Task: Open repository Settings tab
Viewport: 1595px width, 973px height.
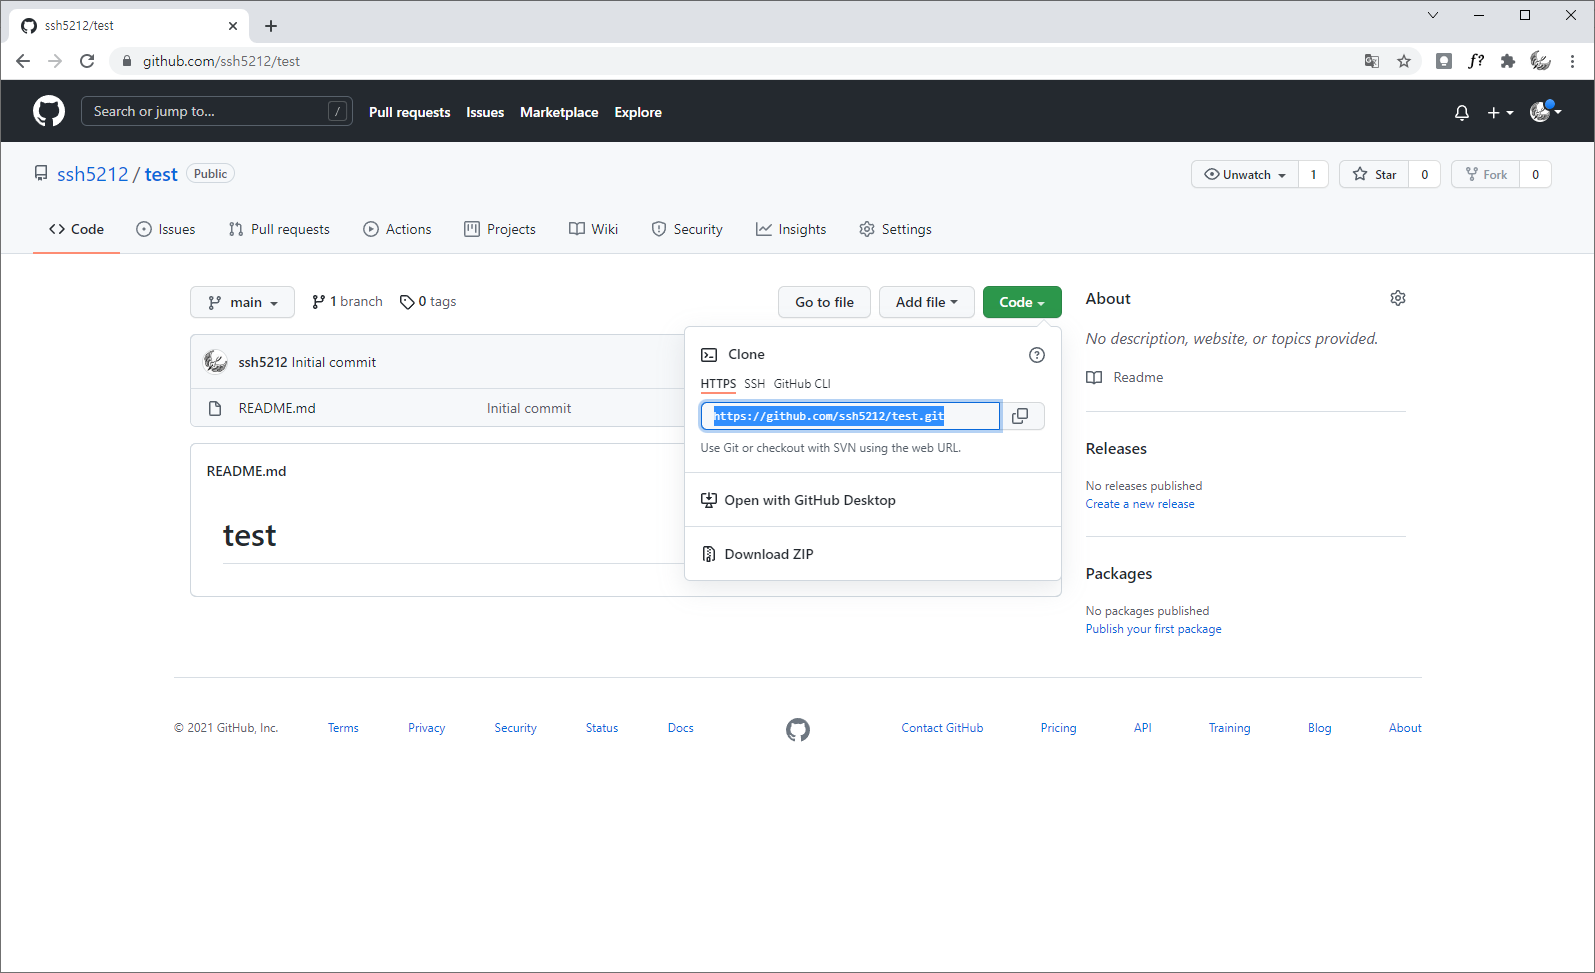Action: click(x=895, y=229)
